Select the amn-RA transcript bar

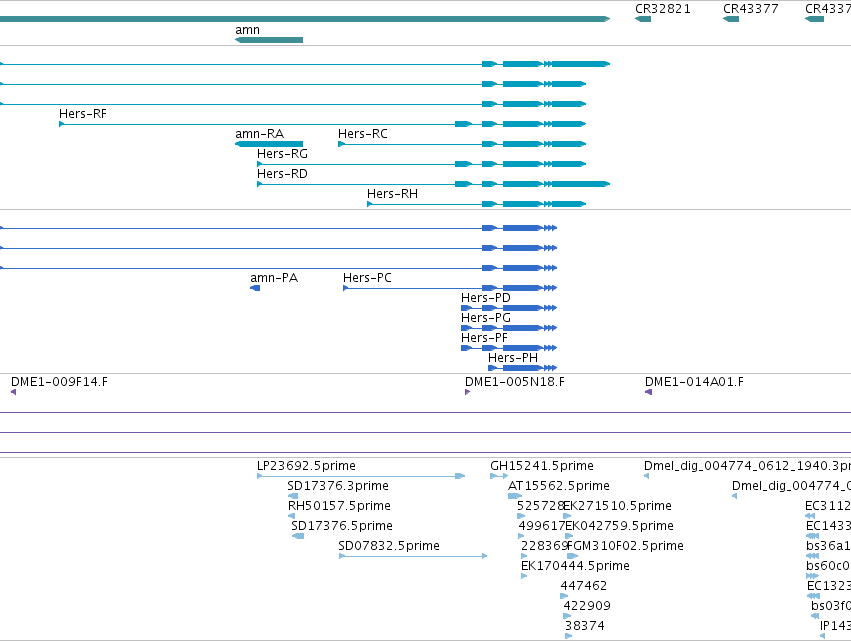pos(269,144)
